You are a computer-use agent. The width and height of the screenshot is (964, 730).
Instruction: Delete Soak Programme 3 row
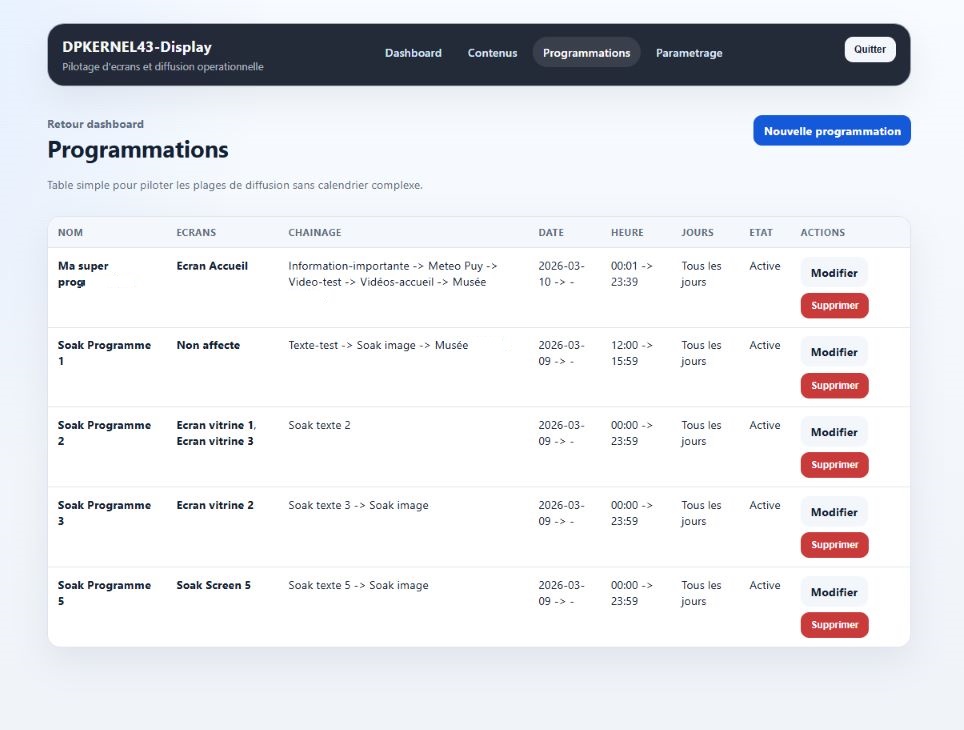(834, 545)
